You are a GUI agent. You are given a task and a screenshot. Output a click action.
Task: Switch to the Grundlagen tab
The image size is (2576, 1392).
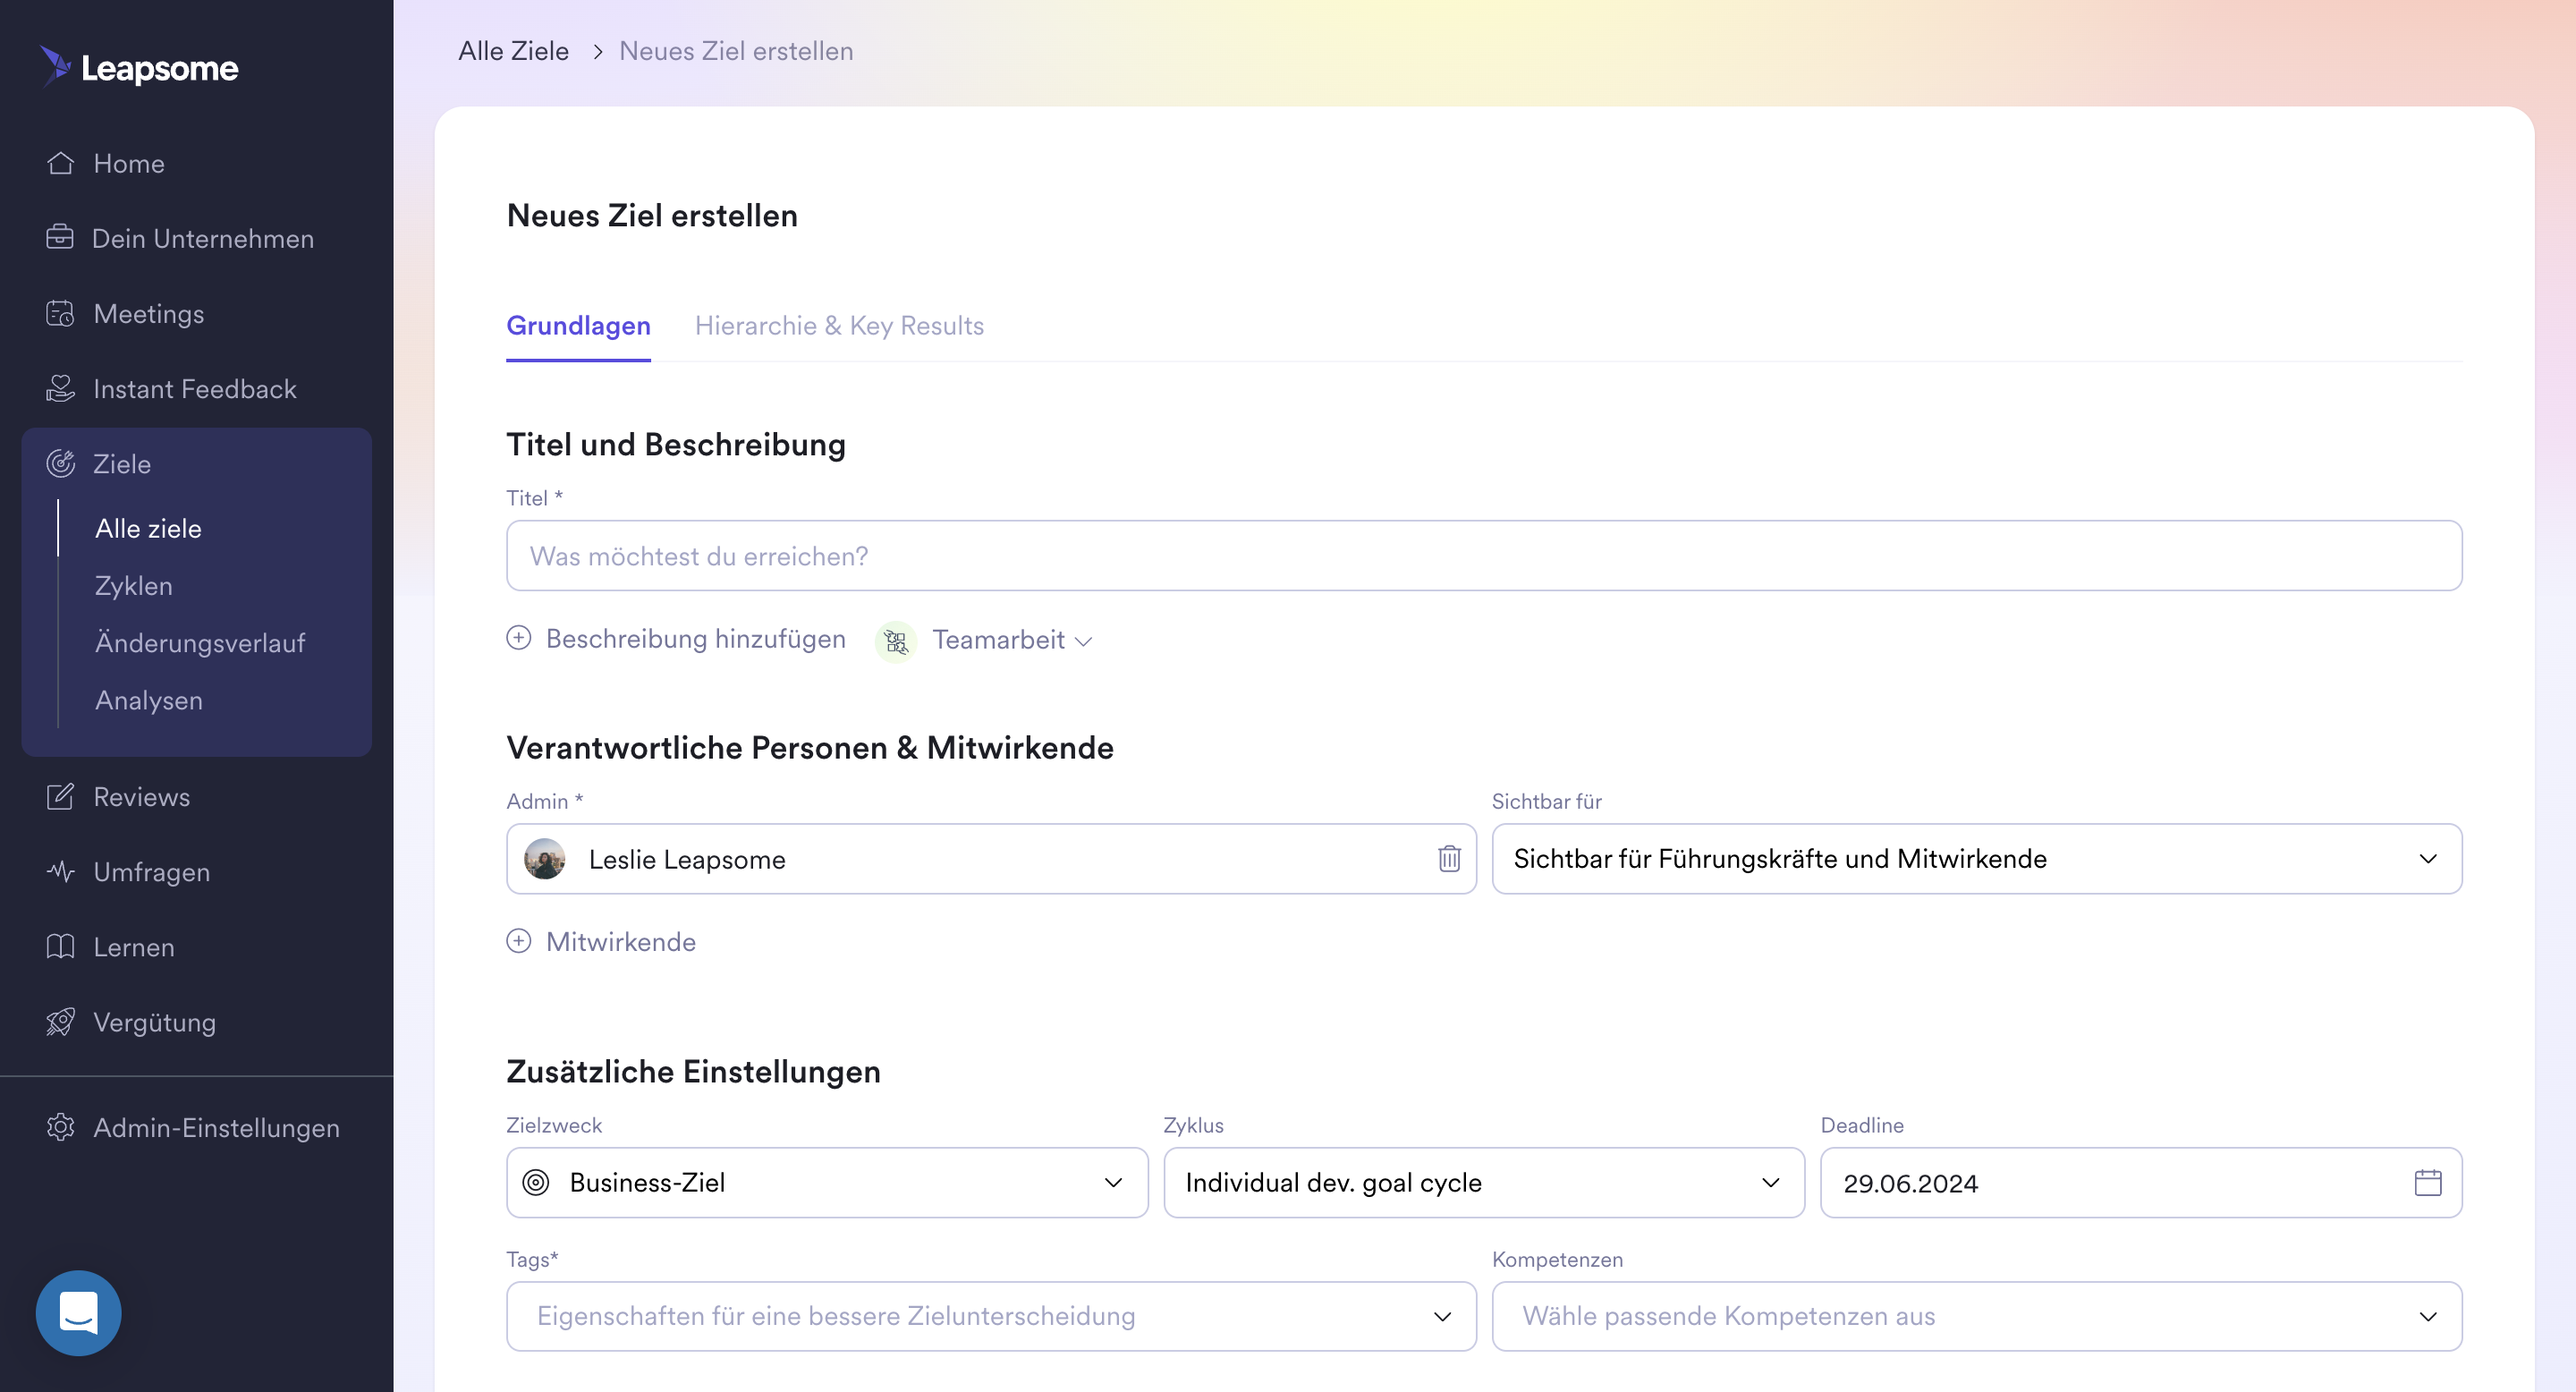[578, 326]
